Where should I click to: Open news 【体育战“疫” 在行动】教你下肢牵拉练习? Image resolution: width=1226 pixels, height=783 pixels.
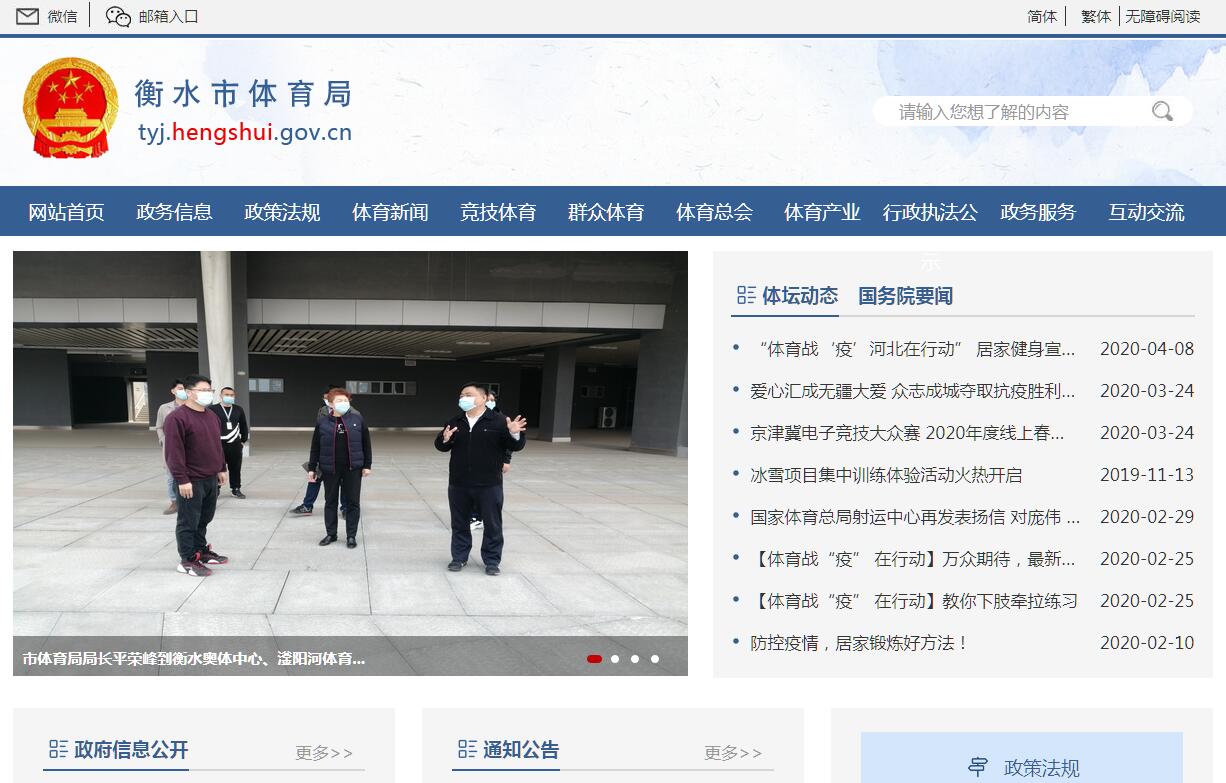pyautogui.click(x=914, y=601)
